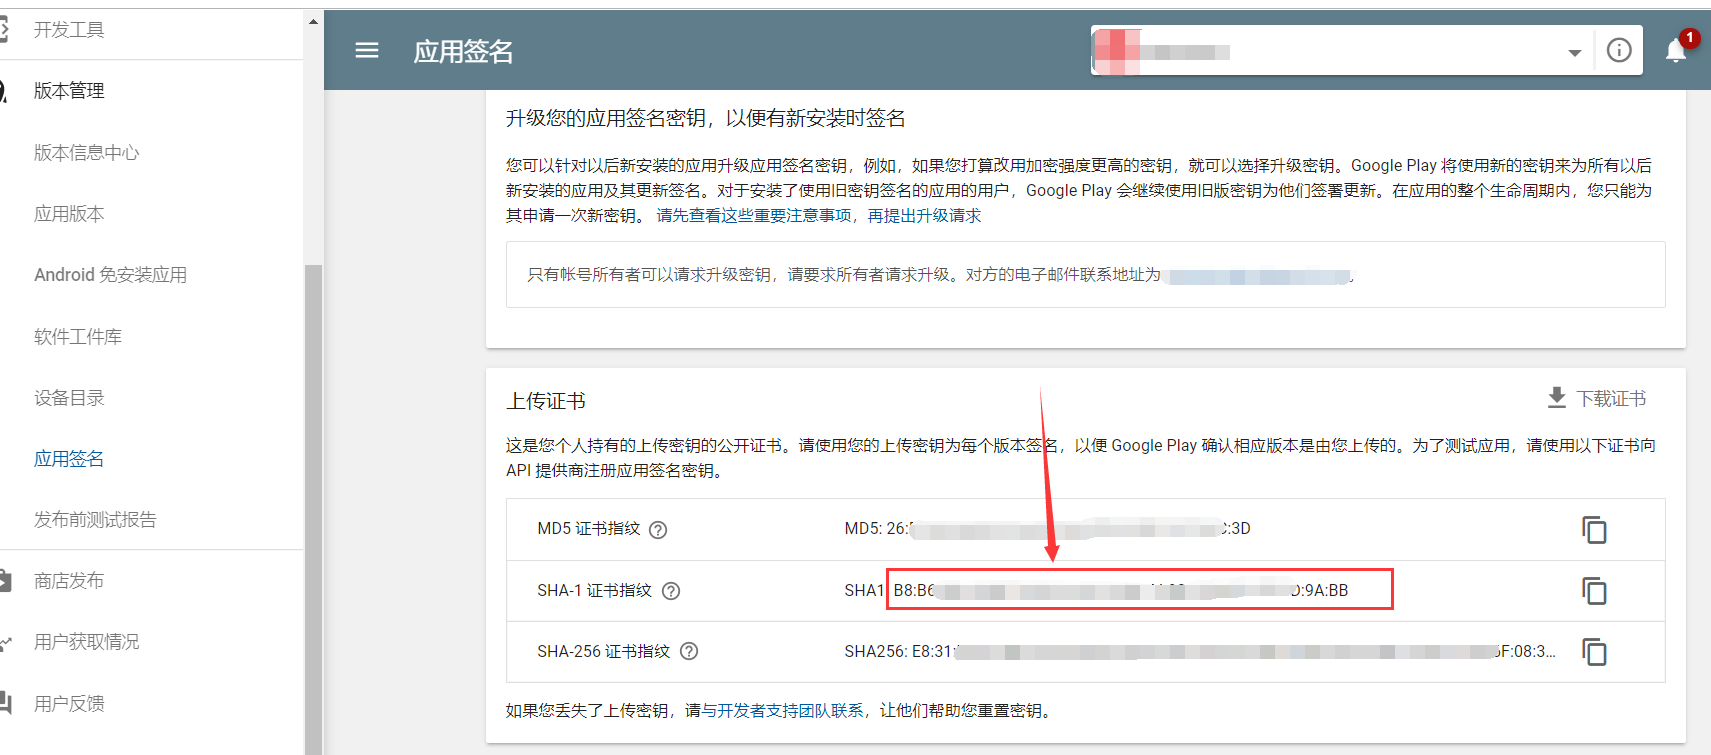Screen dimensions: 1711x755
Task: Open 开发工具 in the sidebar
Action: (69, 30)
